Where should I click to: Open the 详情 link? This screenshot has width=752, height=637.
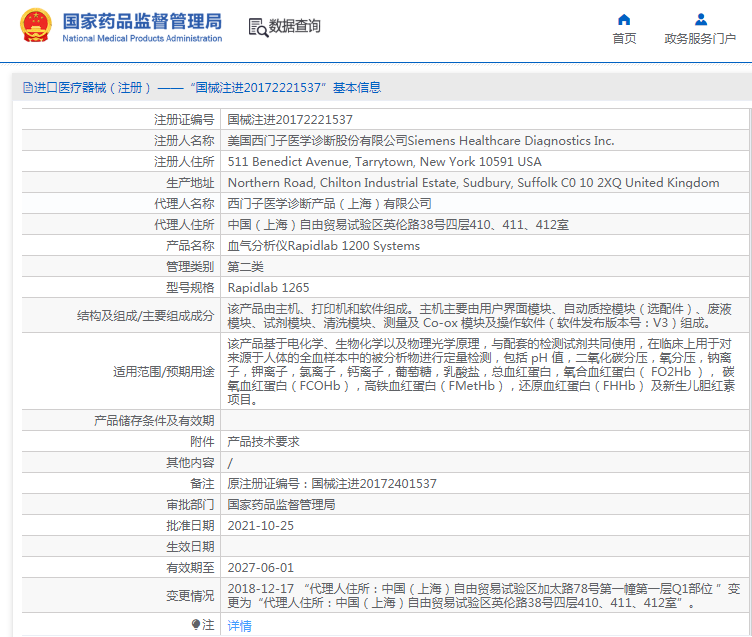pos(239,625)
